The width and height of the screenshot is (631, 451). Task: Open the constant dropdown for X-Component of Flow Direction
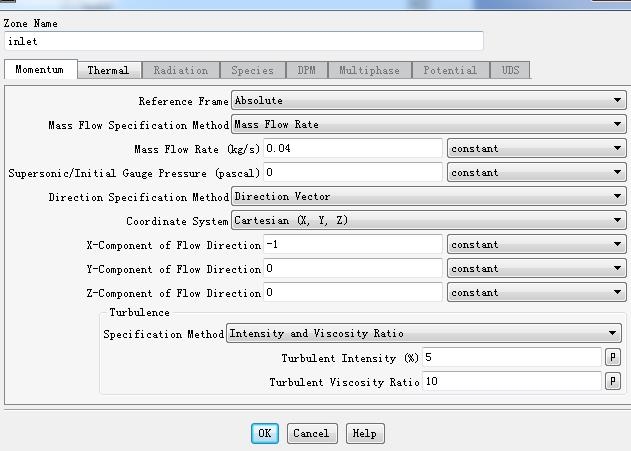(536, 245)
